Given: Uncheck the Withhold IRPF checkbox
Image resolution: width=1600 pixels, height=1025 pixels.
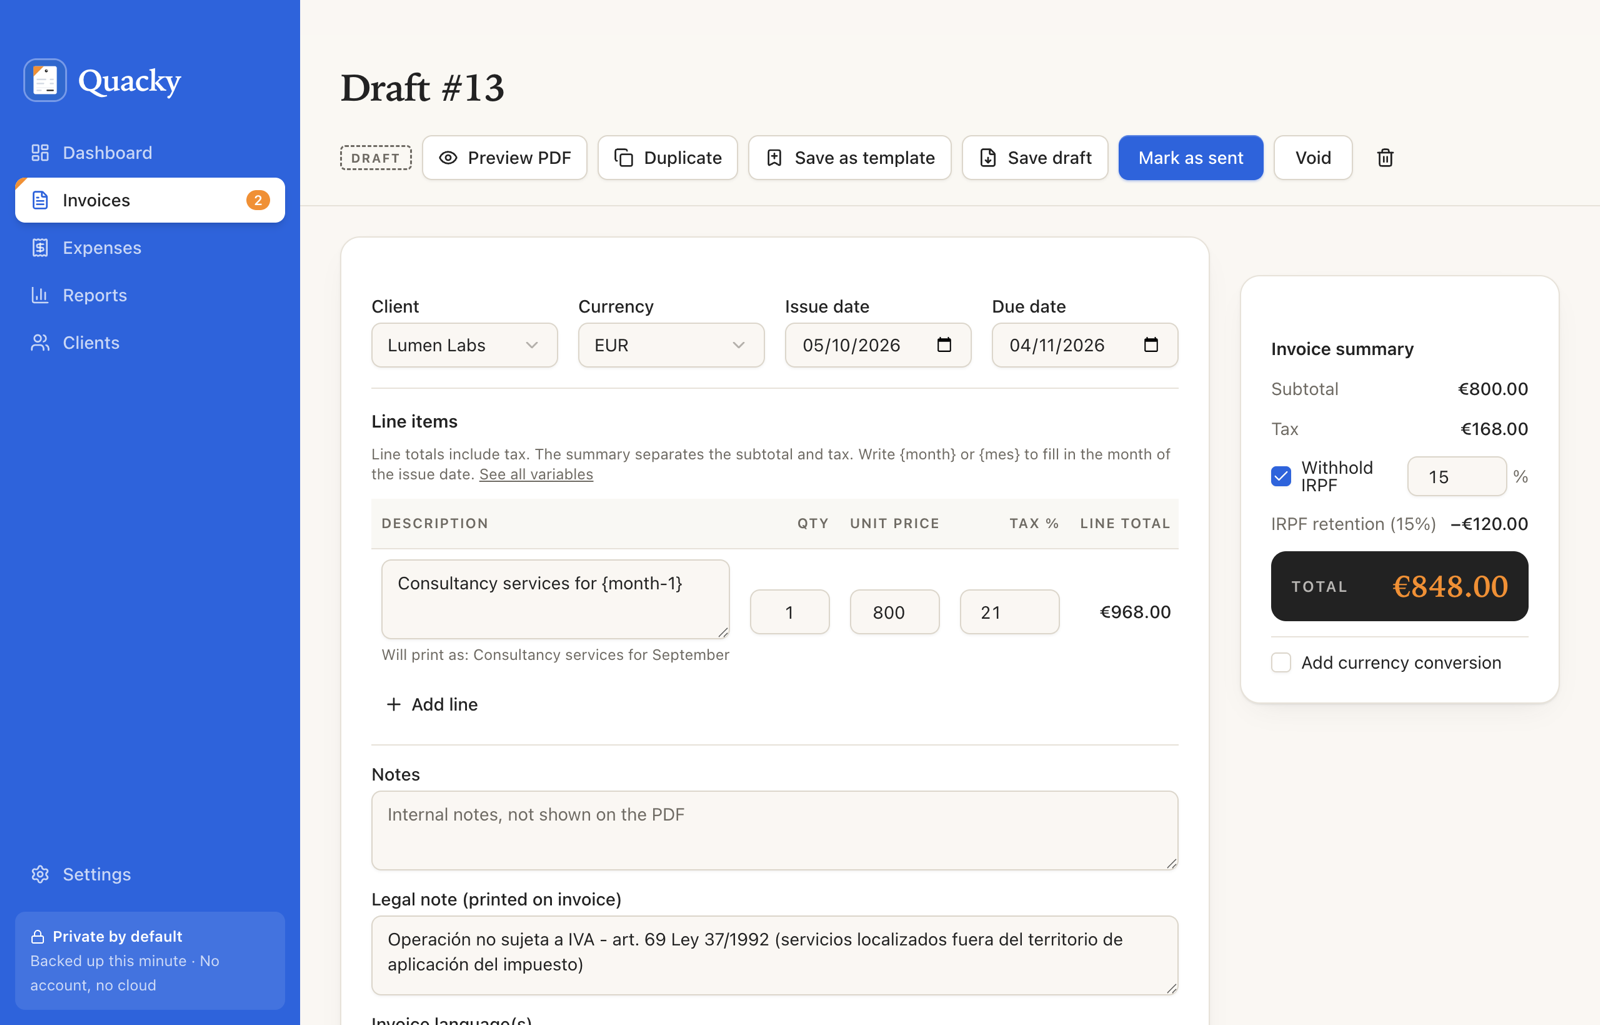Looking at the screenshot, I should pyautogui.click(x=1281, y=476).
